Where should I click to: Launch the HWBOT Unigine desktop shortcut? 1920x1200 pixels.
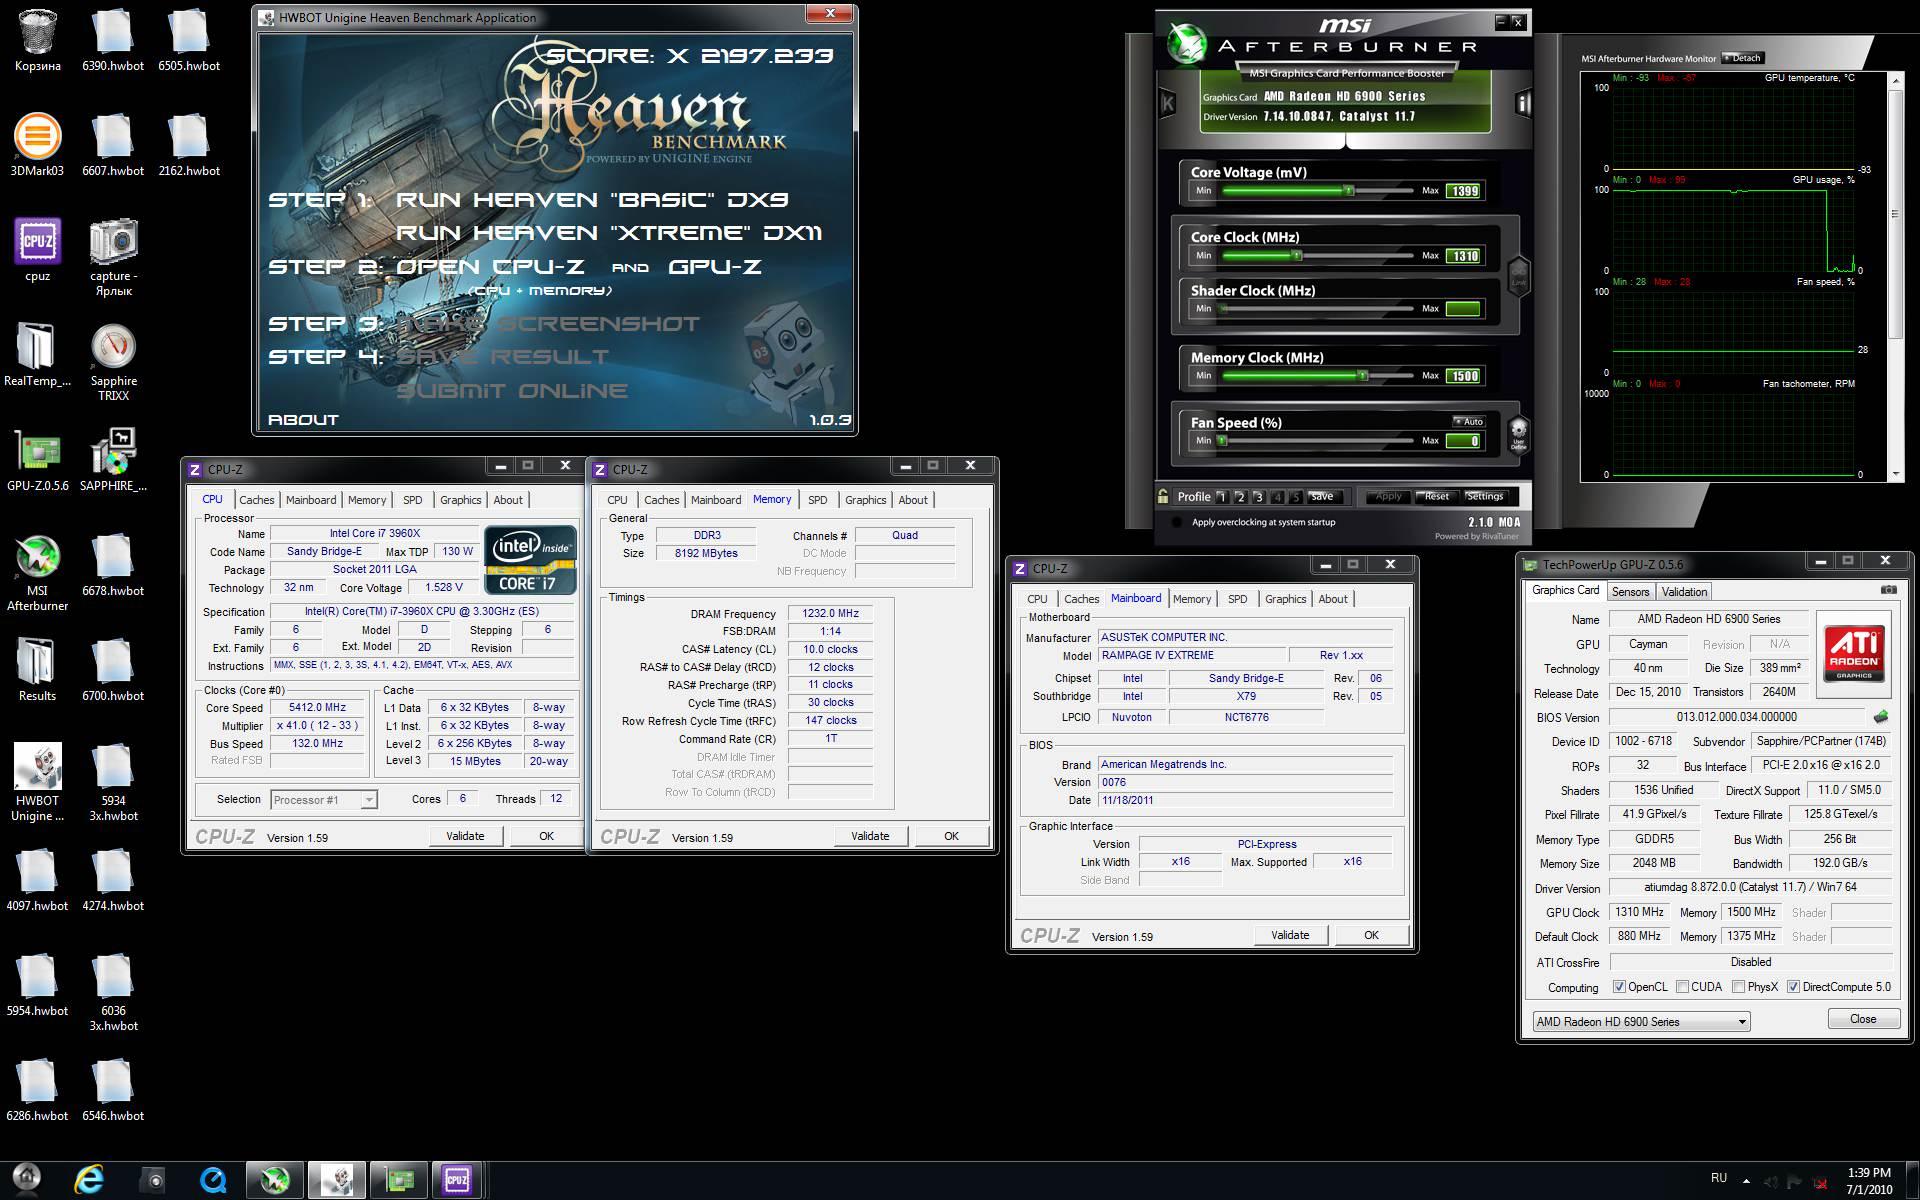pyautogui.click(x=37, y=782)
